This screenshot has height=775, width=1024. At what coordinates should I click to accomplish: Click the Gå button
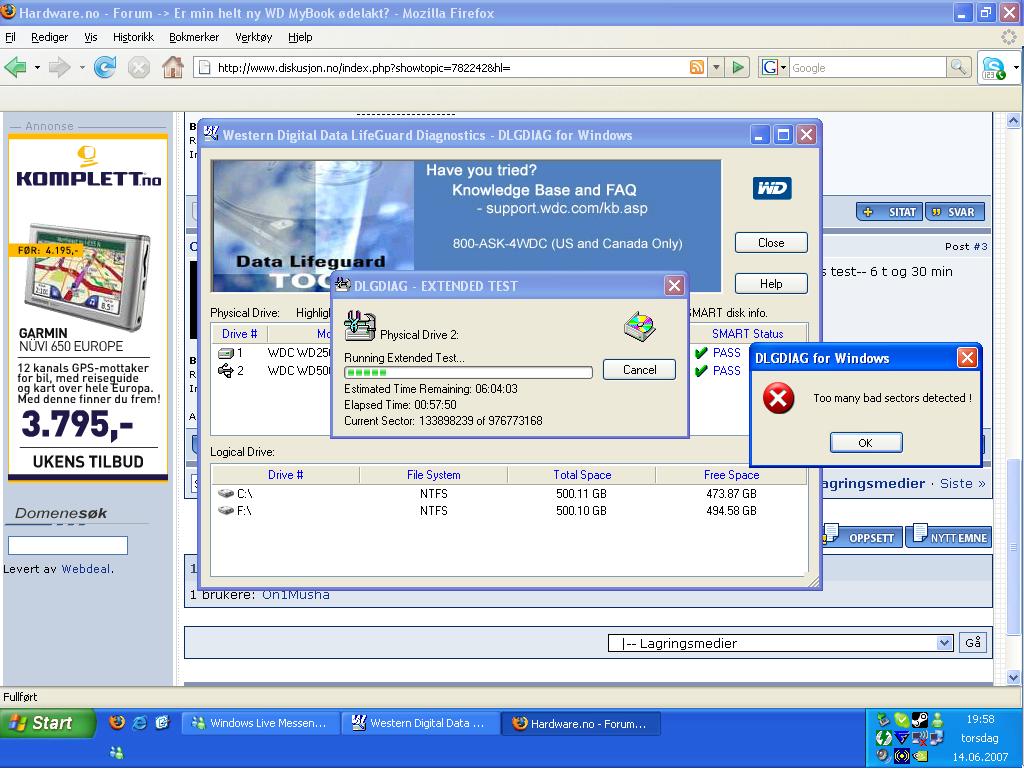[x=972, y=643]
